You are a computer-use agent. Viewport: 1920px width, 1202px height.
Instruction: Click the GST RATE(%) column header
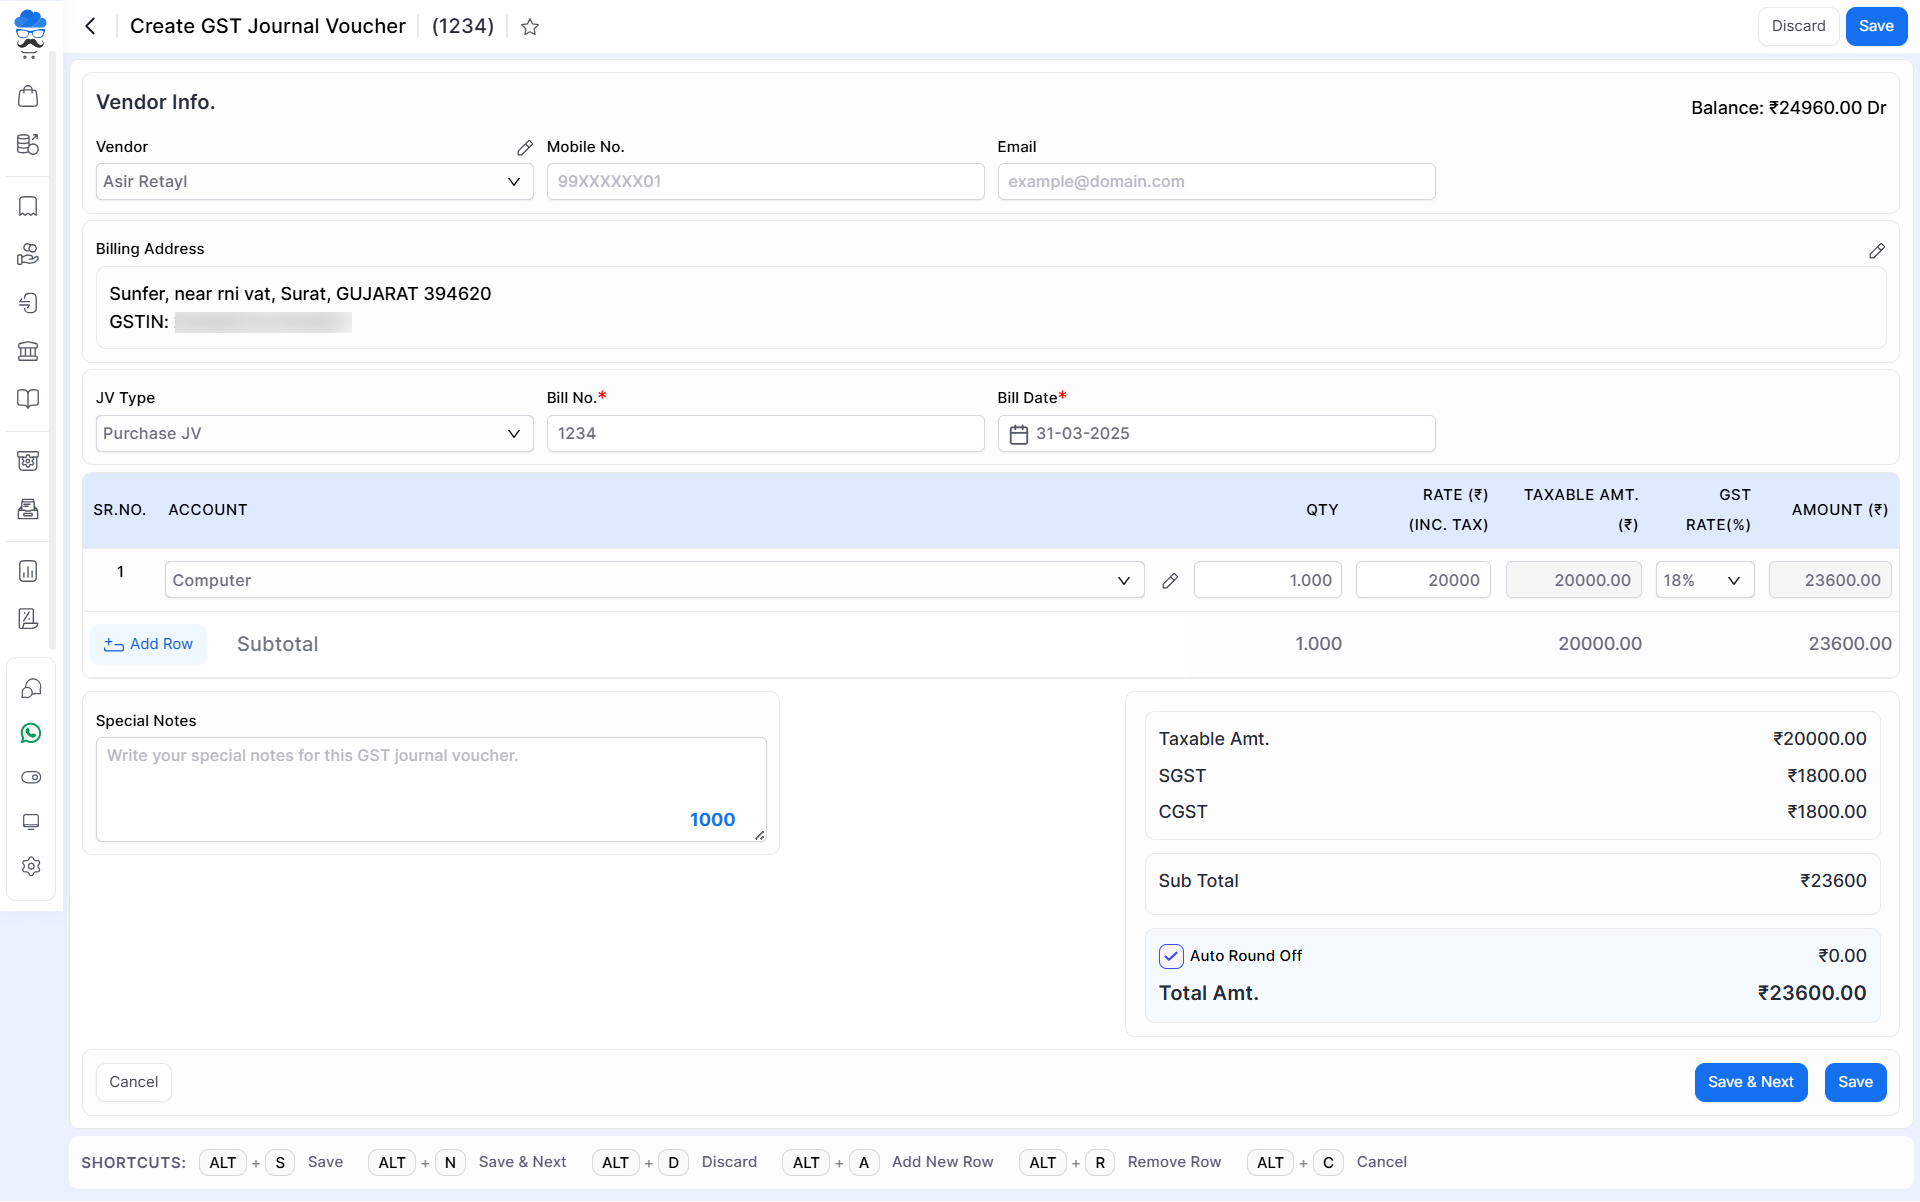tap(1718, 510)
